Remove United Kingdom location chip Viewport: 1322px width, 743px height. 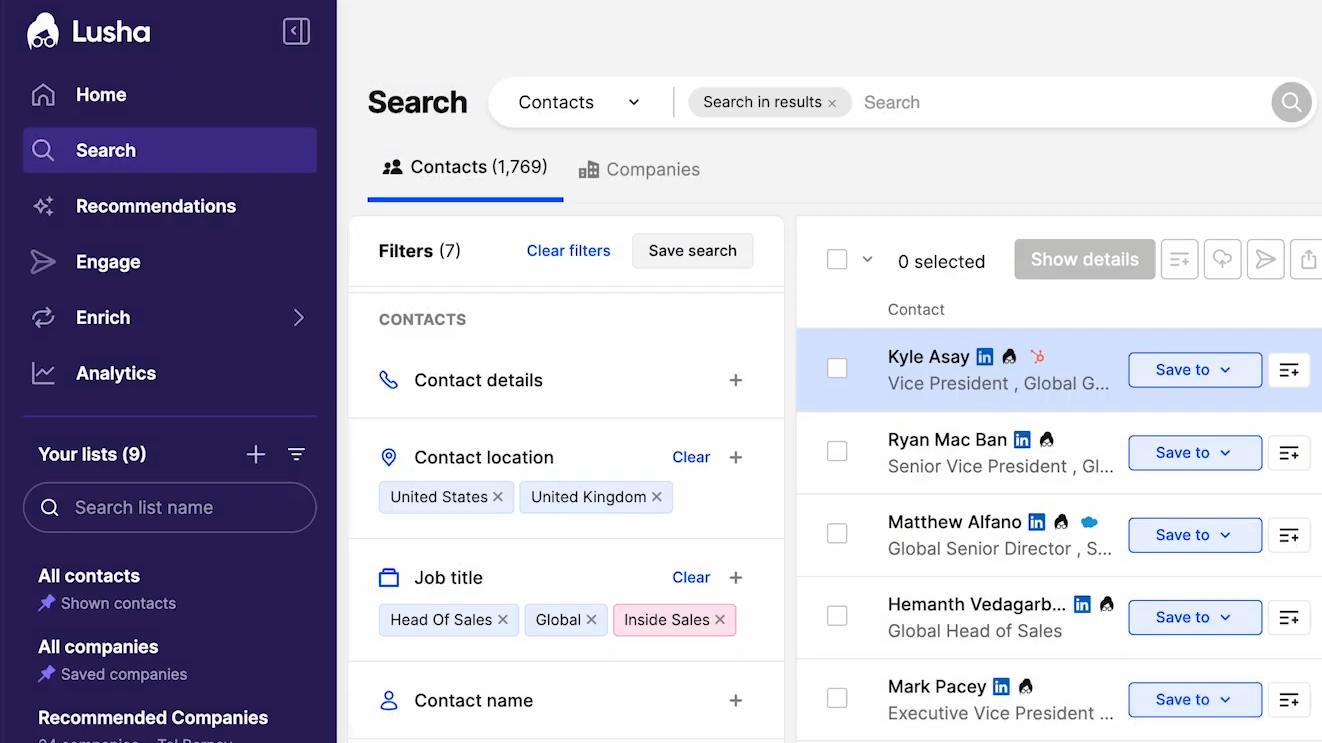[x=657, y=497]
